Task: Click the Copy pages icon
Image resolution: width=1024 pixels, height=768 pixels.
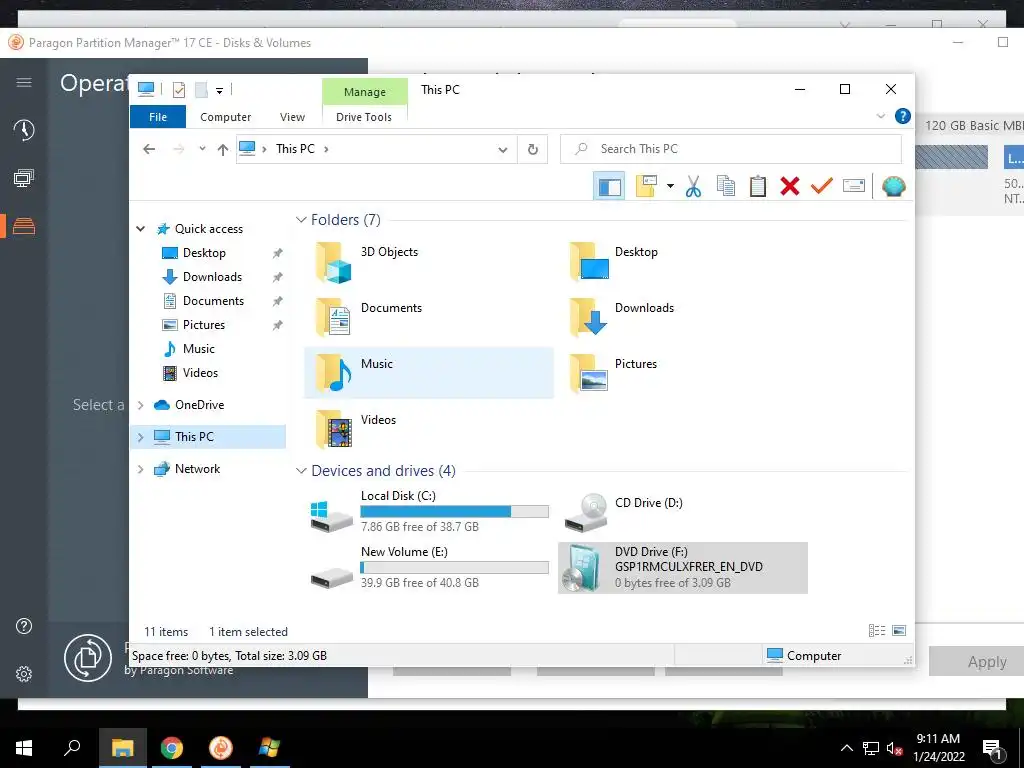Action: (726, 186)
